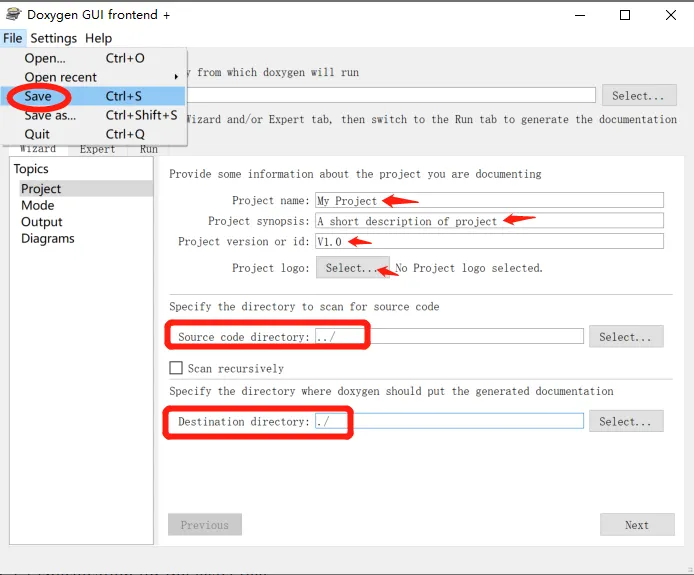Click the working directory input field
Image resolution: width=694 pixels, height=575 pixels.
point(391,95)
